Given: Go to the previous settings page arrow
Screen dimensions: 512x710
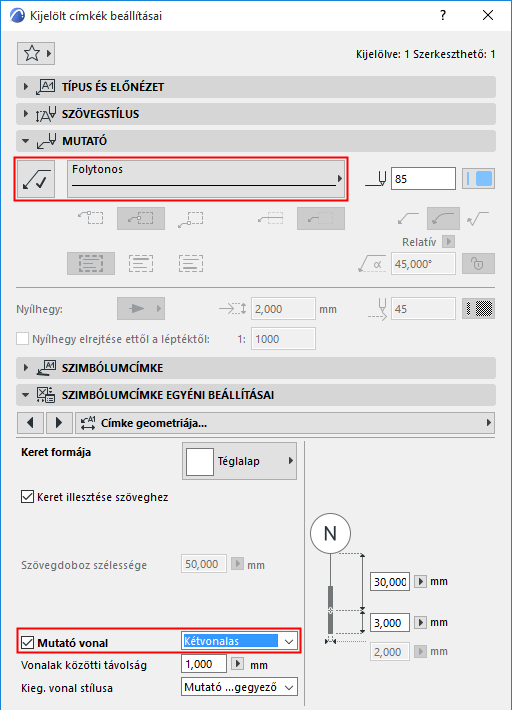Looking at the screenshot, I should click(x=30, y=423).
